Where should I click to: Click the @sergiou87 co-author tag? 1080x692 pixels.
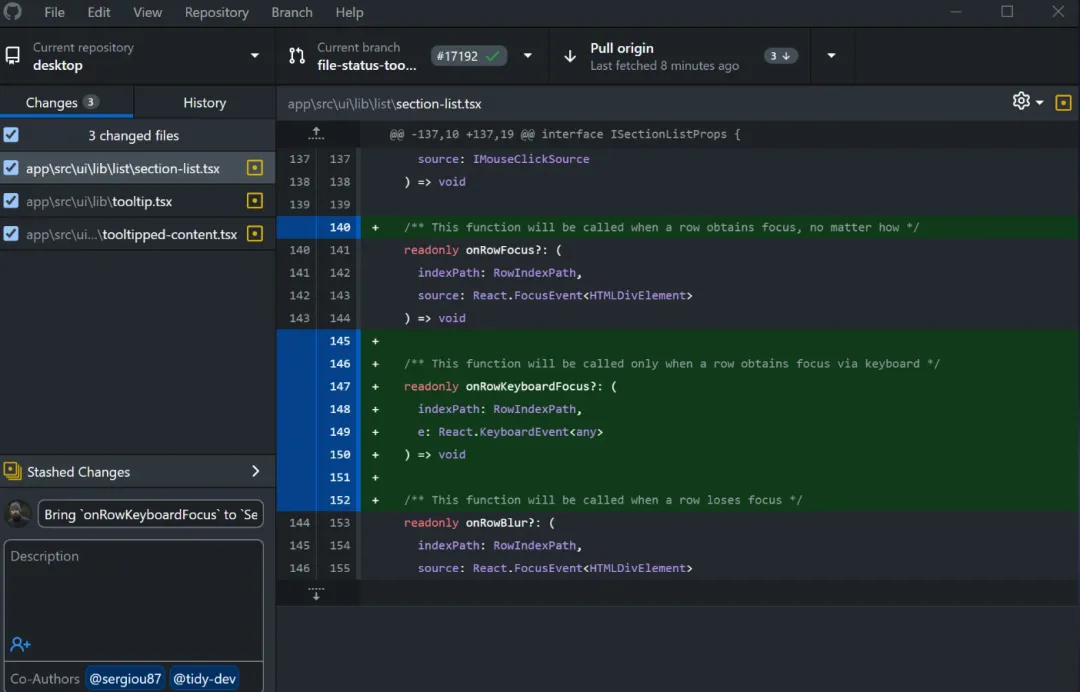coord(125,678)
